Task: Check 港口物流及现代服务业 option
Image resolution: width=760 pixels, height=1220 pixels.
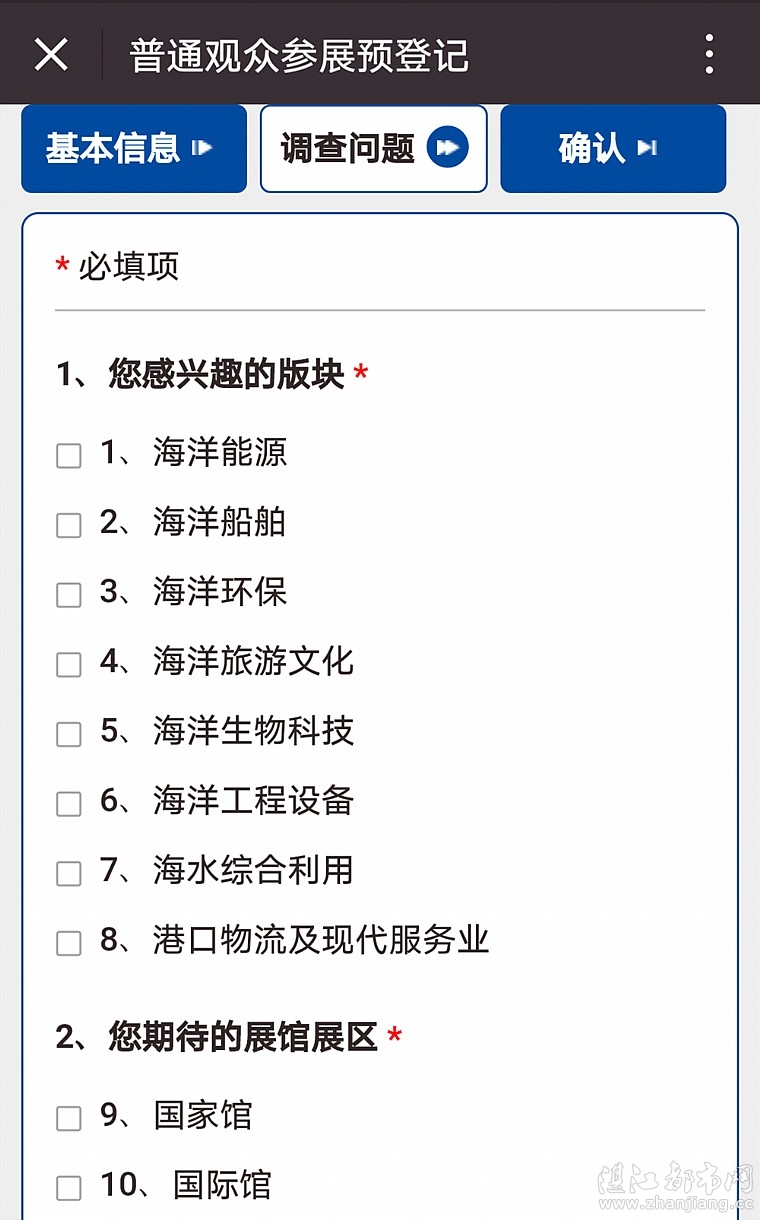Action: [68, 943]
